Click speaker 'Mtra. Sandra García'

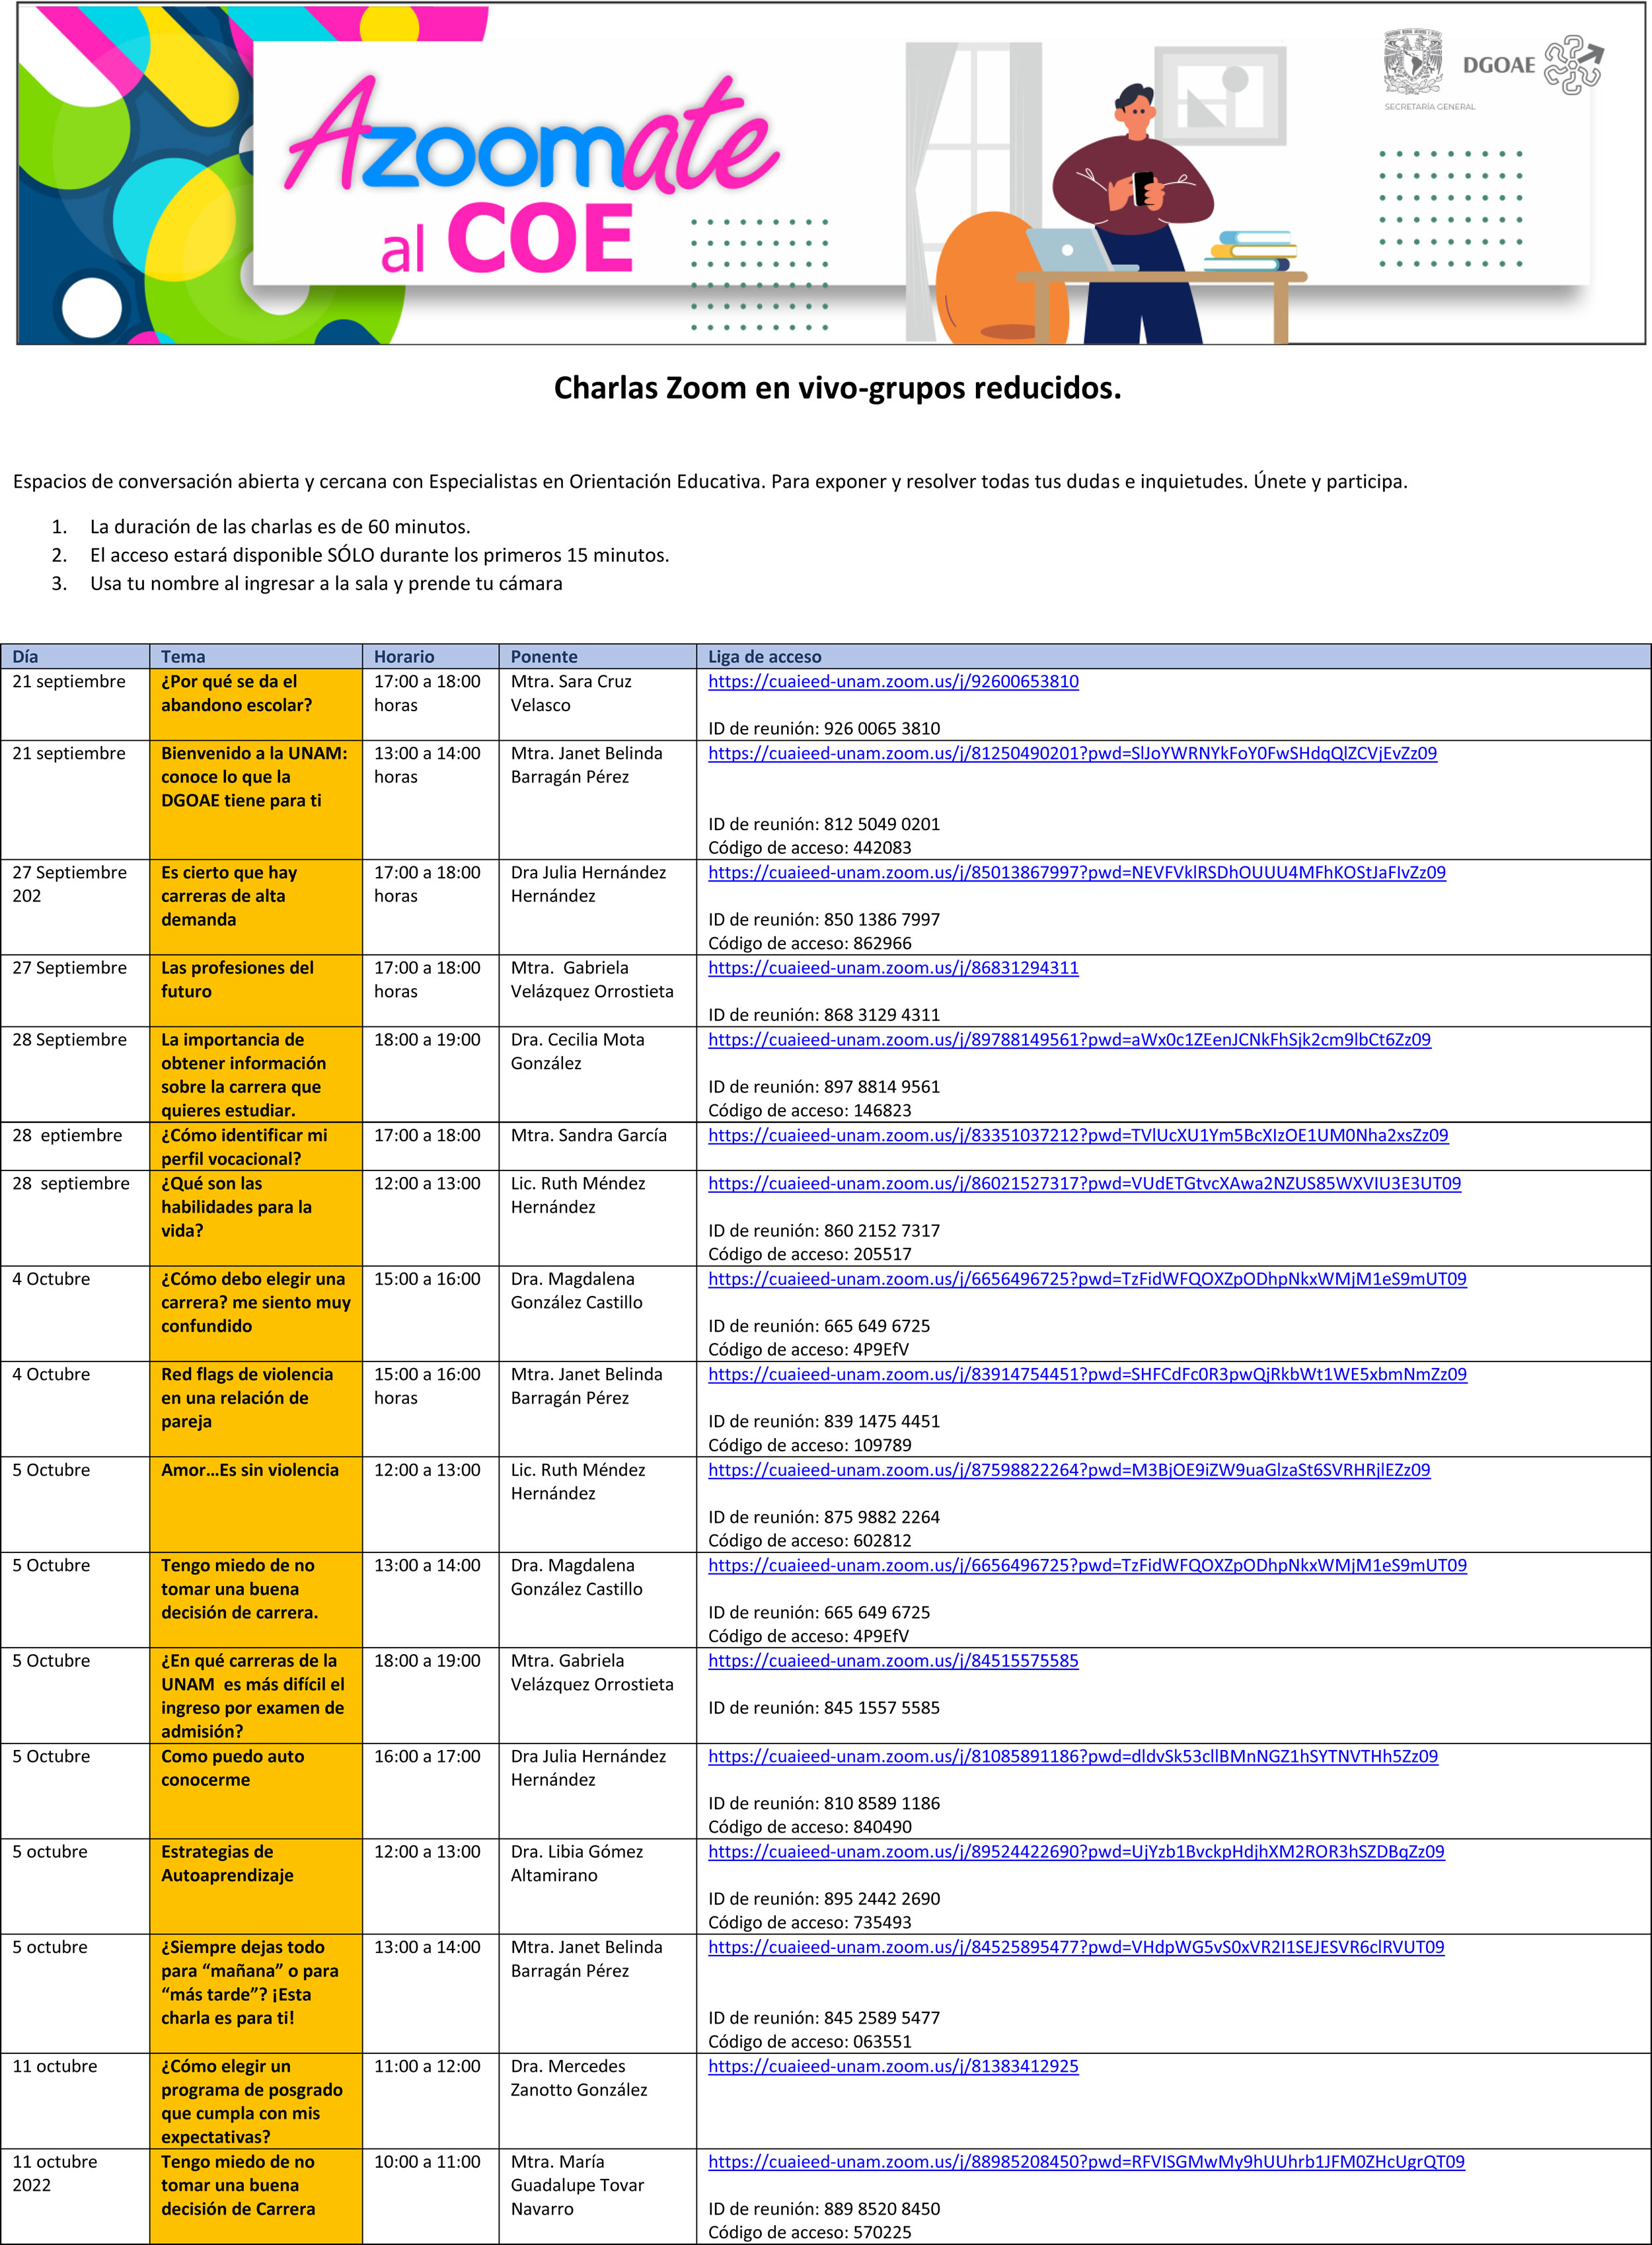pyautogui.click(x=588, y=1136)
